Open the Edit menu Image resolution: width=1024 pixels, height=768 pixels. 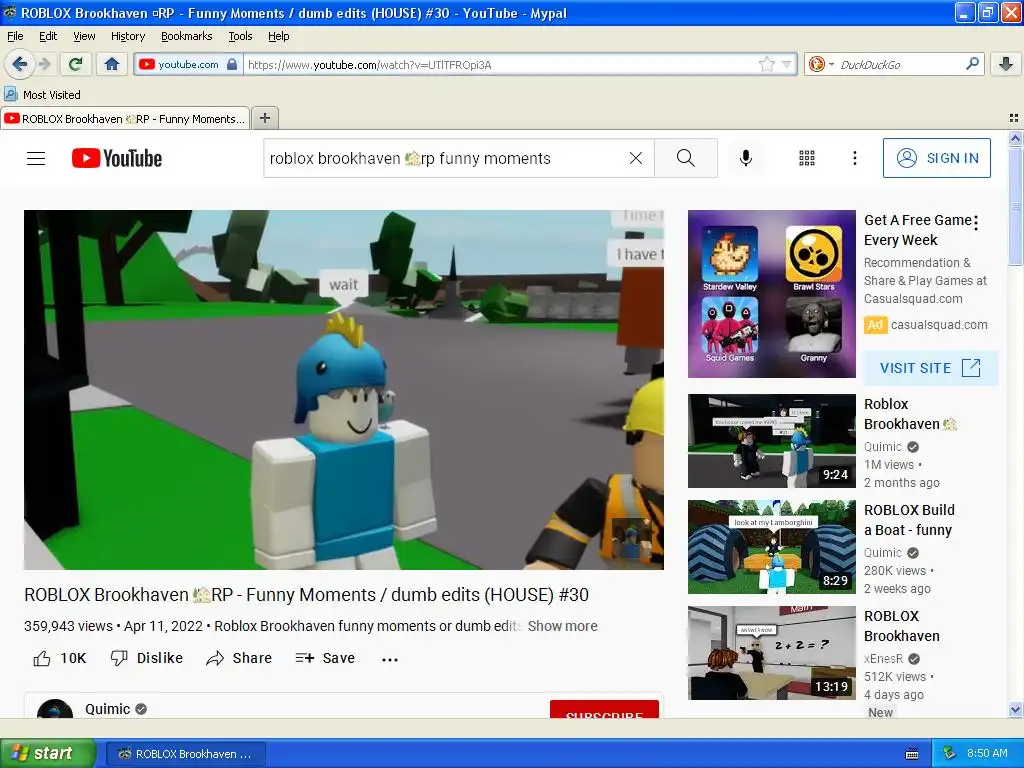[48, 36]
